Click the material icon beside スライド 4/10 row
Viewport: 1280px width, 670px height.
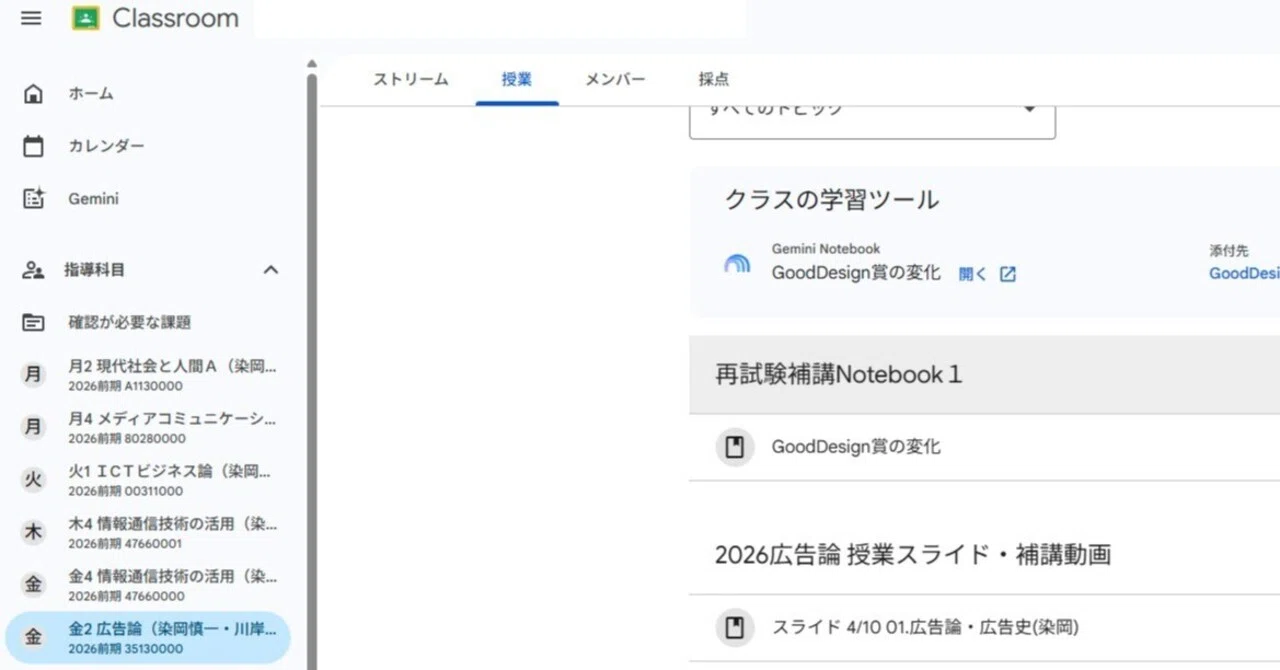[x=735, y=628]
